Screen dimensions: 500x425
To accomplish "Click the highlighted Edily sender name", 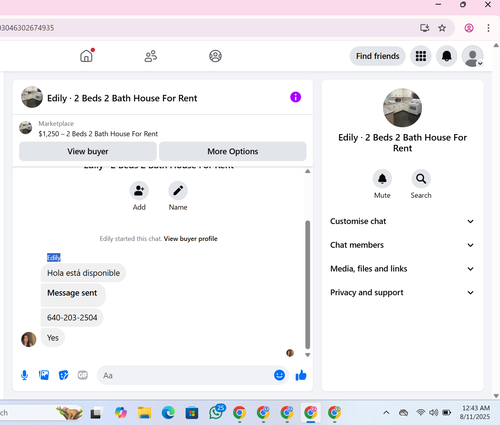I will coord(54,257).
